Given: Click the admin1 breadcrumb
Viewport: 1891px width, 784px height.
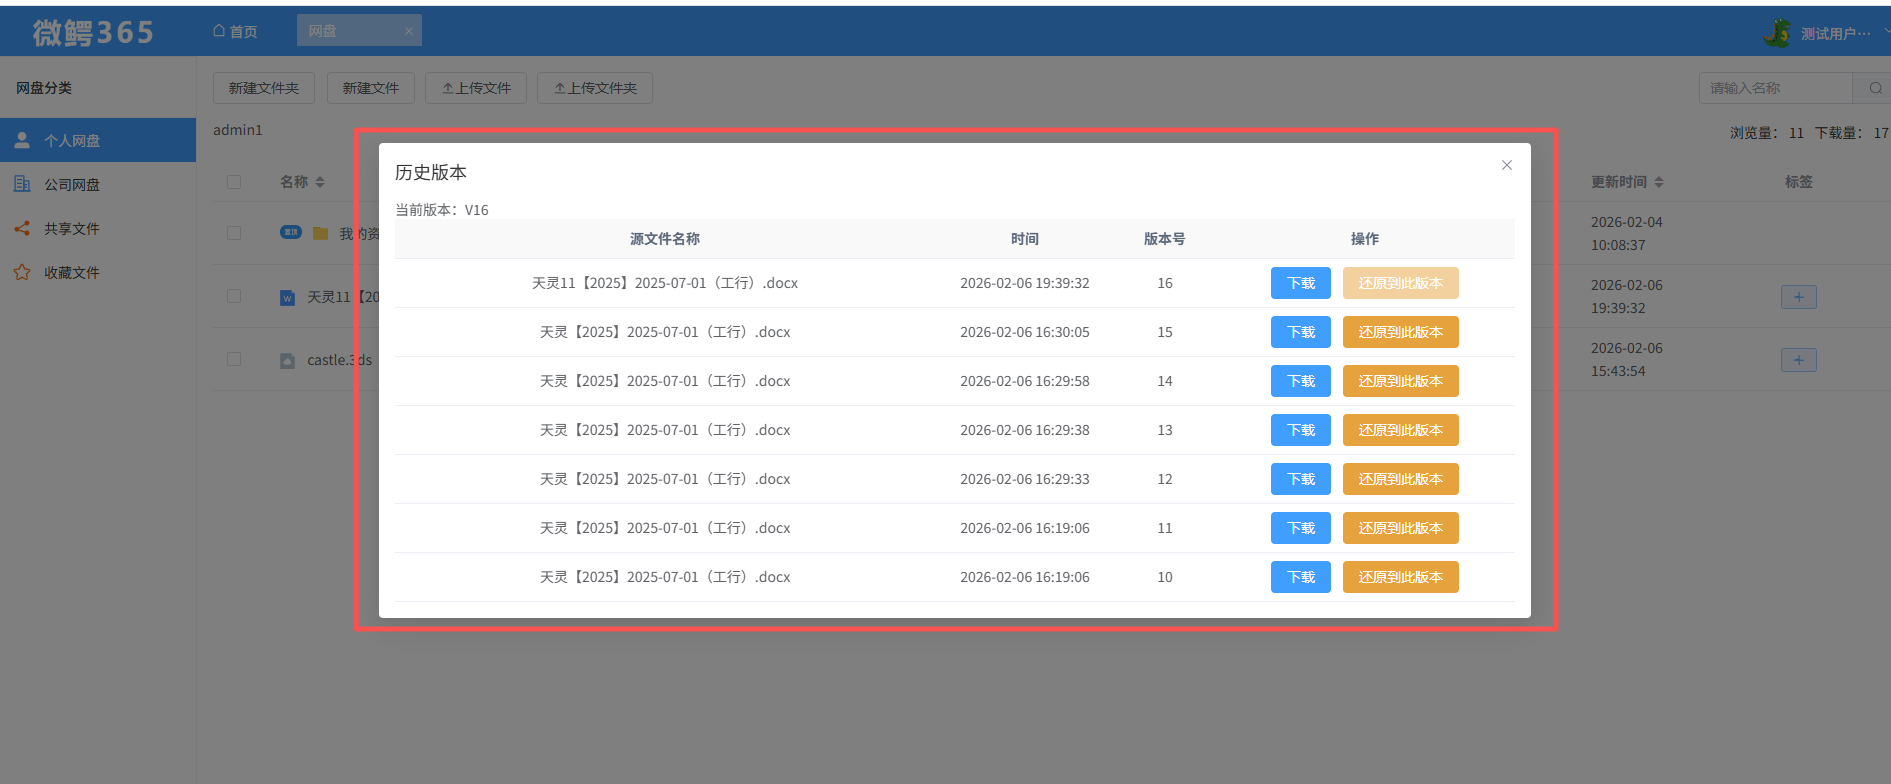Looking at the screenshot, I should 238,130.
